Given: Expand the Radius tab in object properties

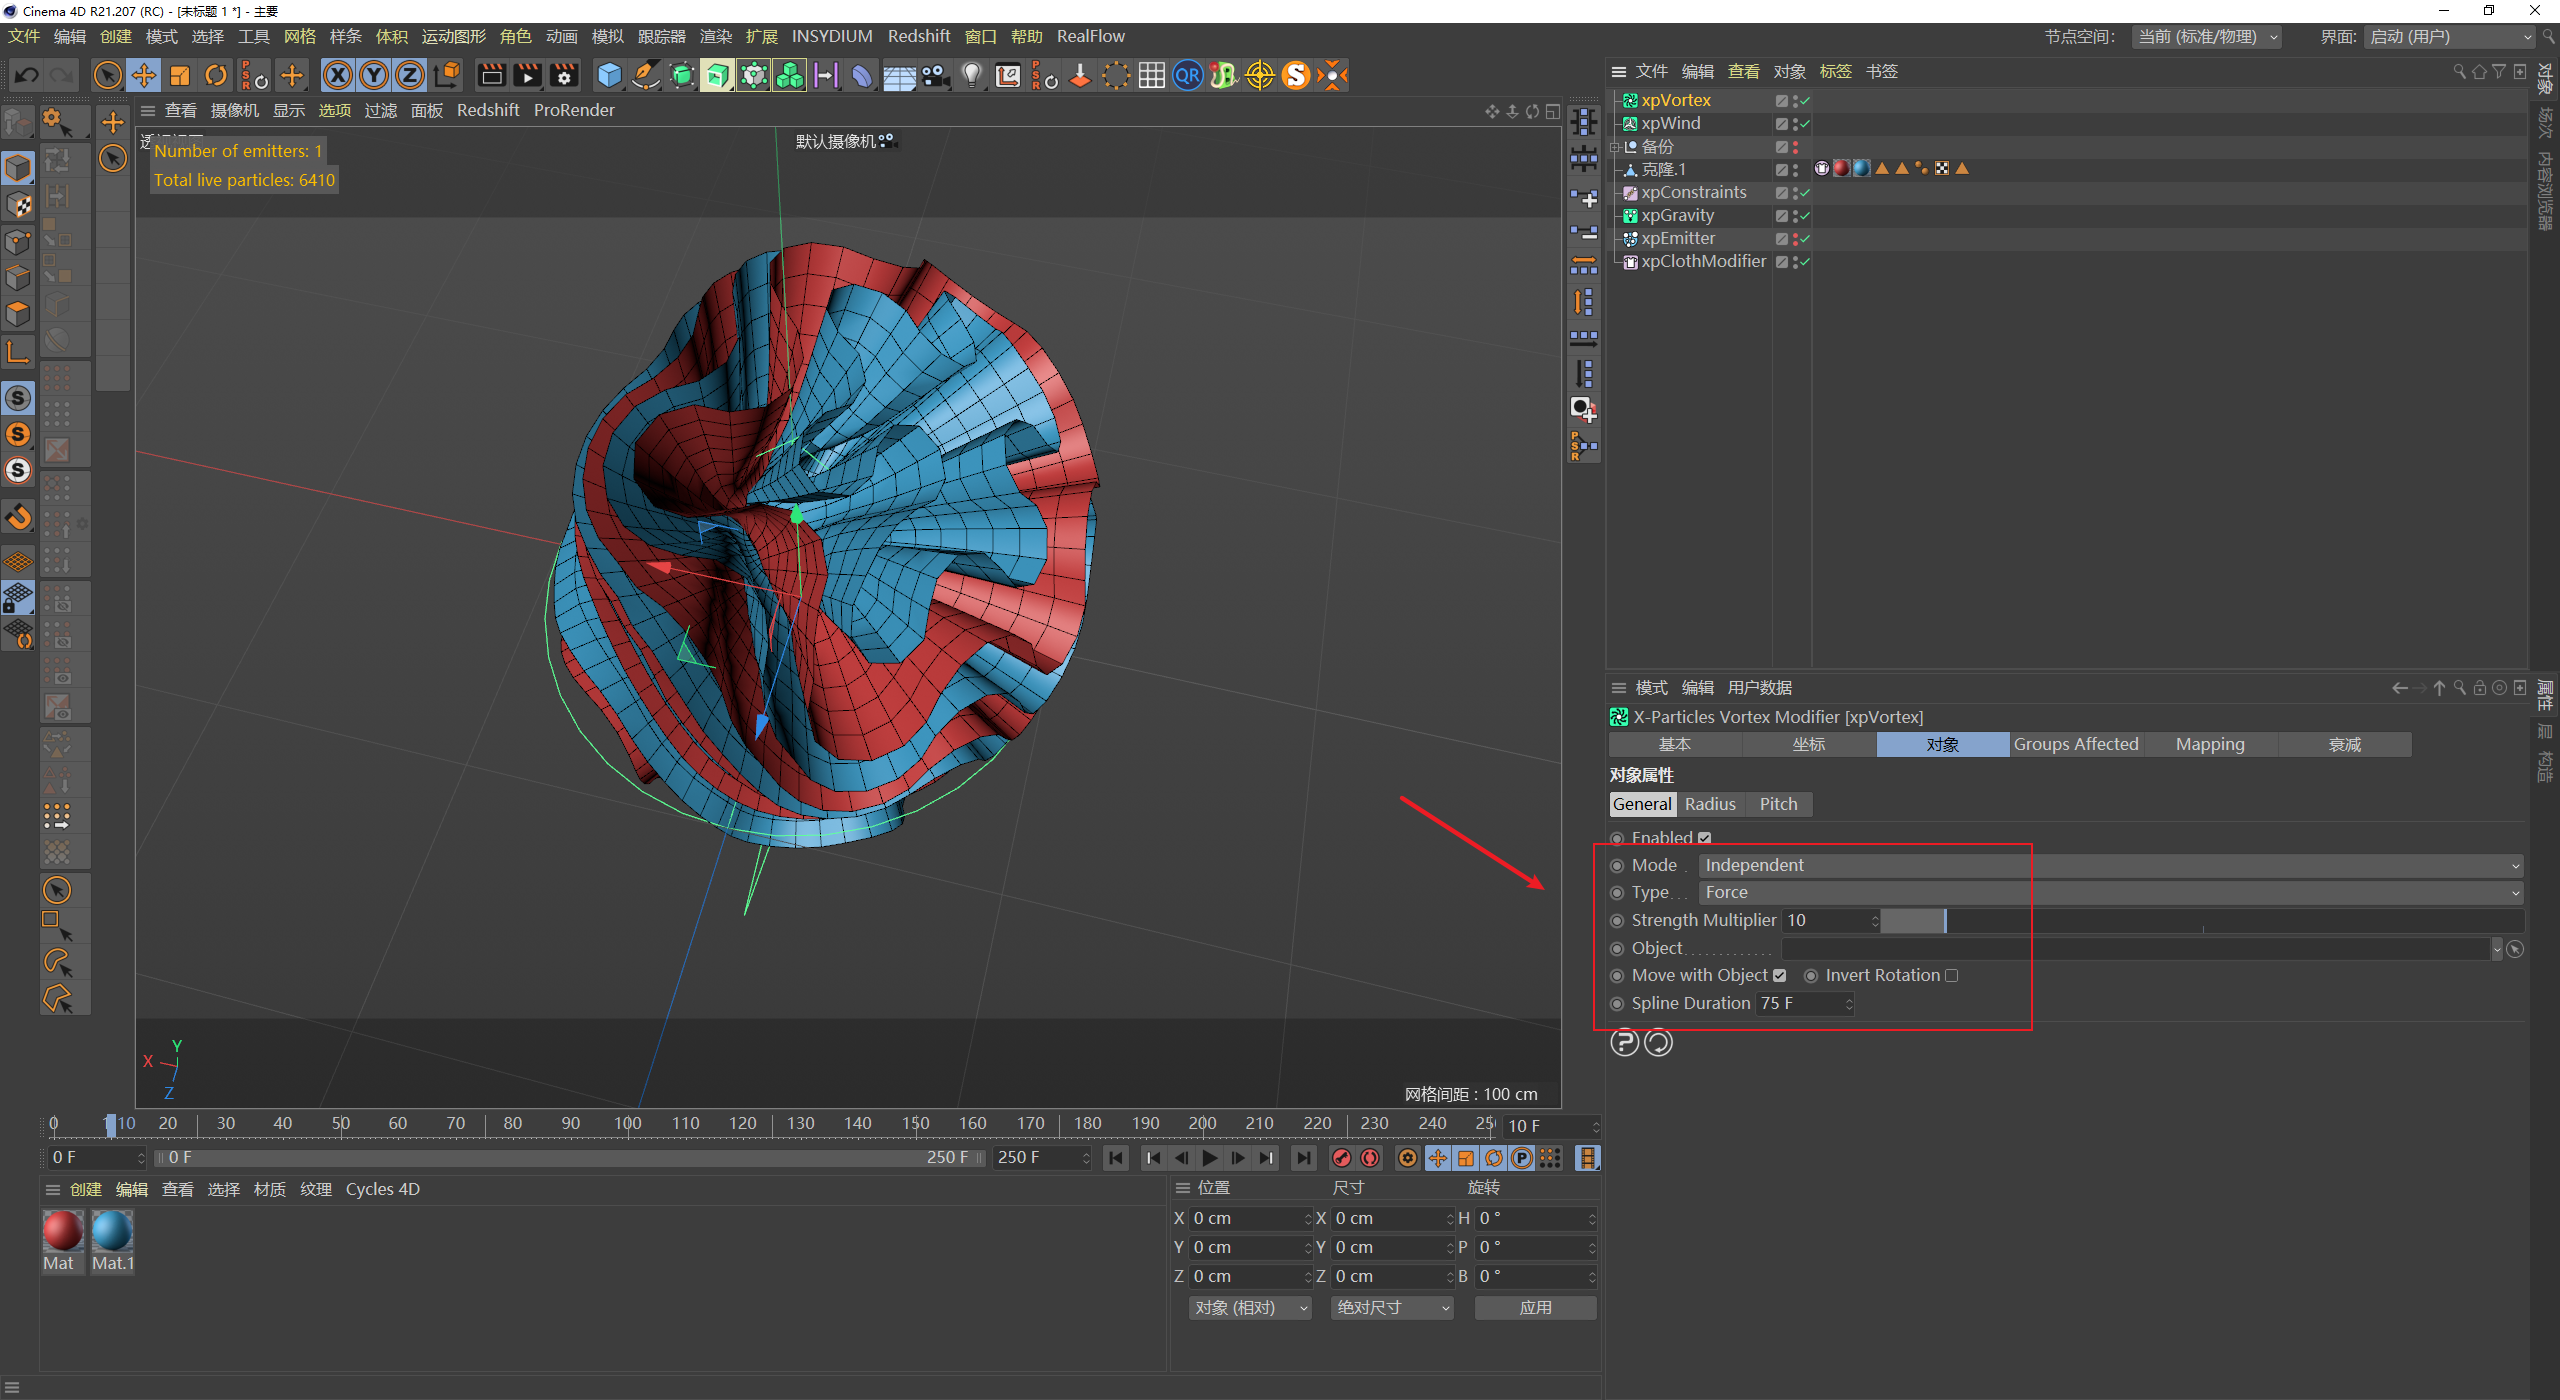Looking at the screenshot, I should (x=1714, y=803).
